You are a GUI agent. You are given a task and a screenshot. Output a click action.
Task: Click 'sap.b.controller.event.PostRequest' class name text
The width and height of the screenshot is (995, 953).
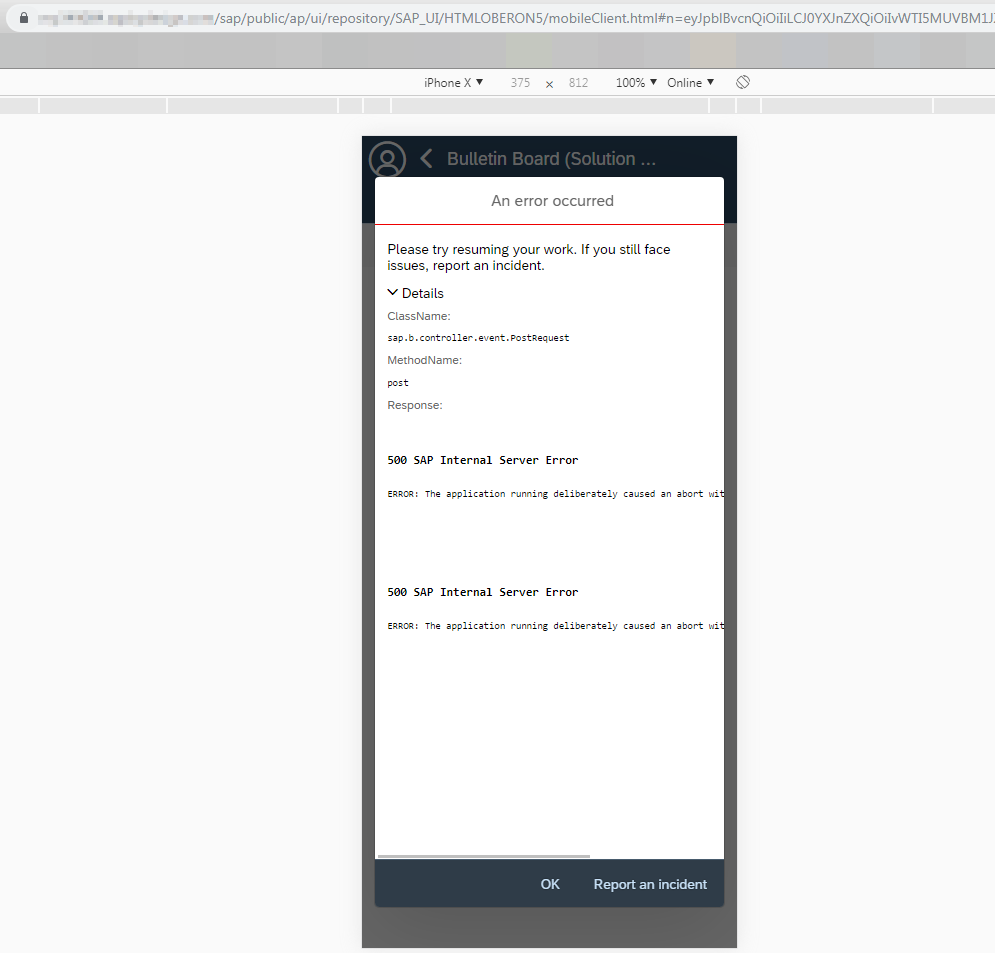click(x=478, y=338)
